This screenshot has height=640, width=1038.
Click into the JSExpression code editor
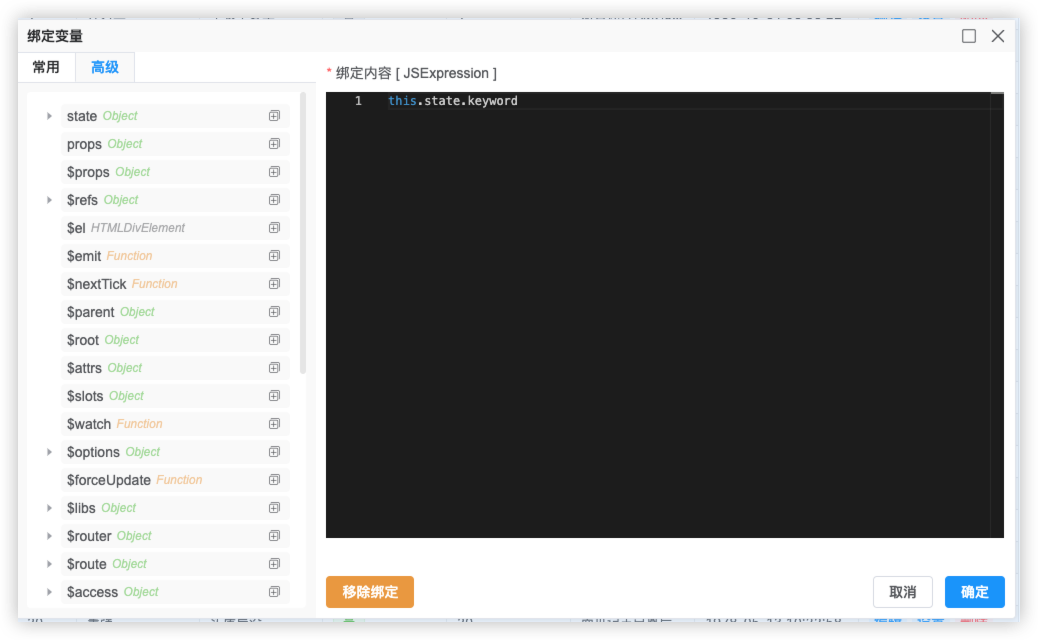tap(665, 315)
